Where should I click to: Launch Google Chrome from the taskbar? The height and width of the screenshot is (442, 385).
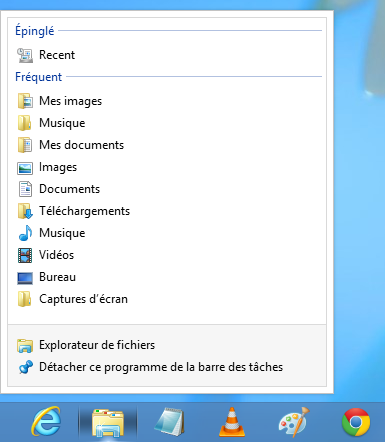coord(356,422)
